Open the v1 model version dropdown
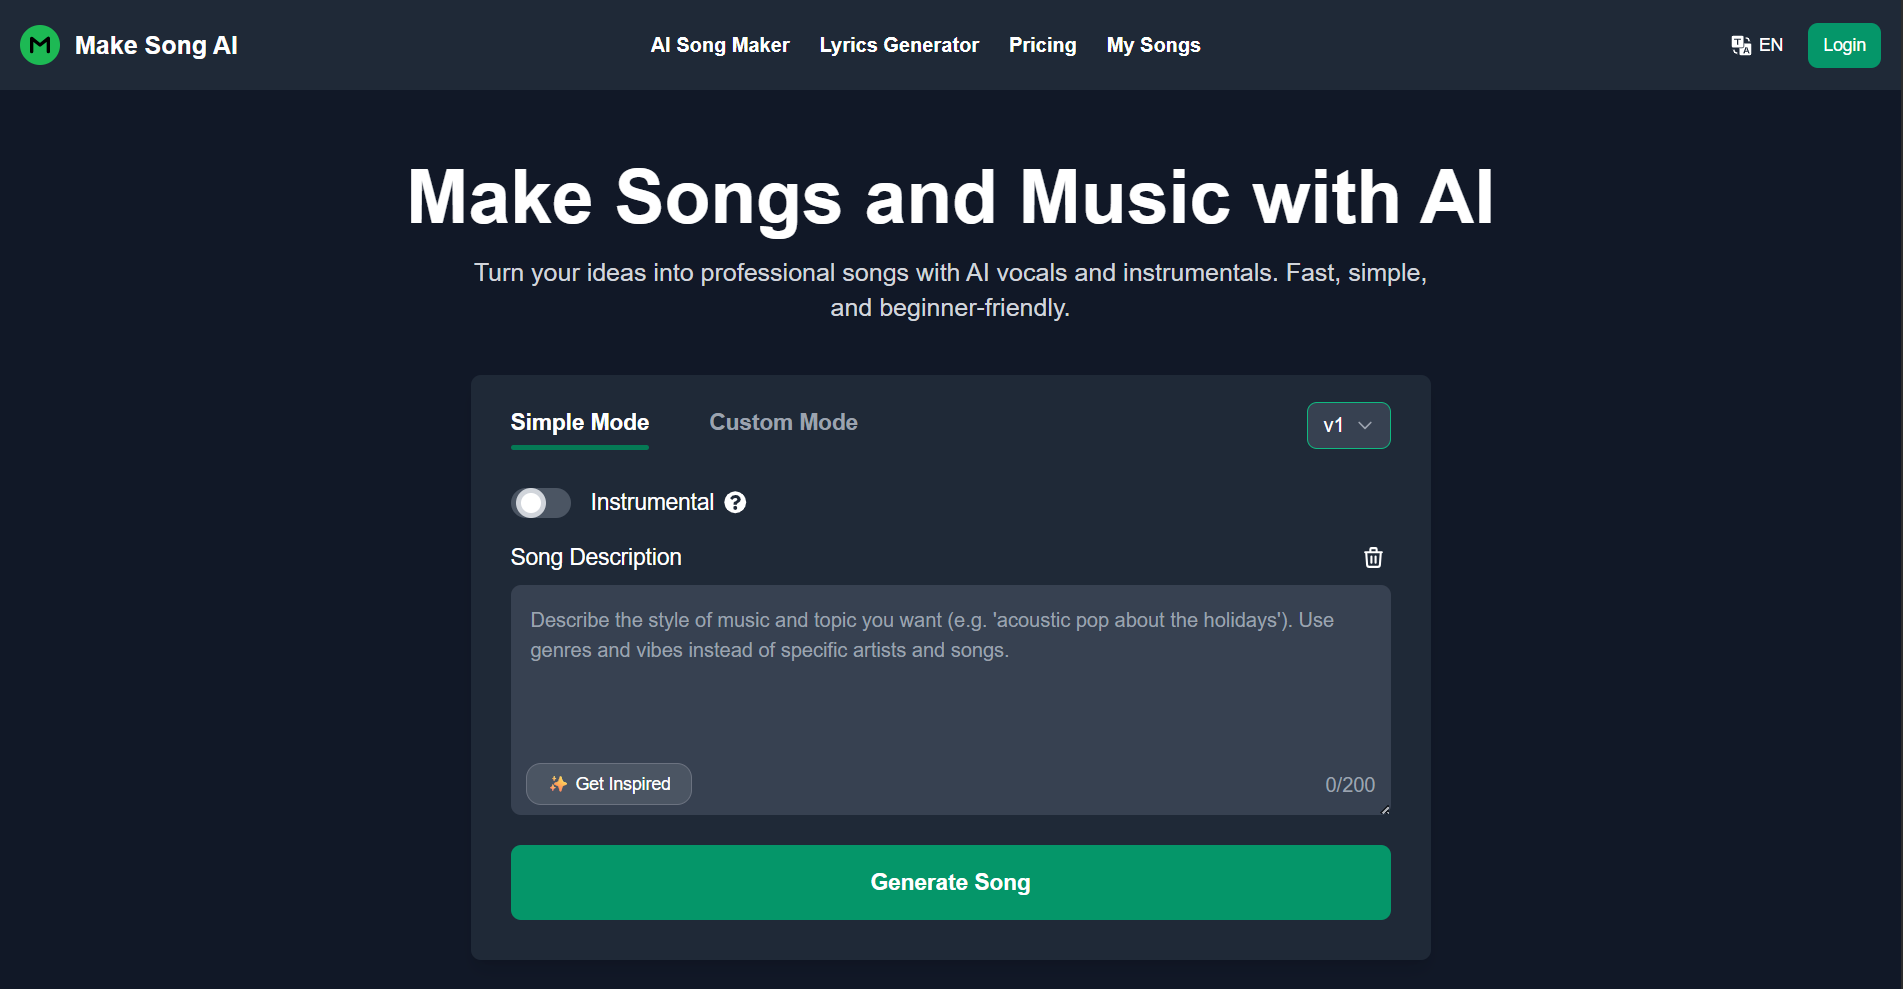This screenshot has width=1903, height=989. coord(1348,425)
